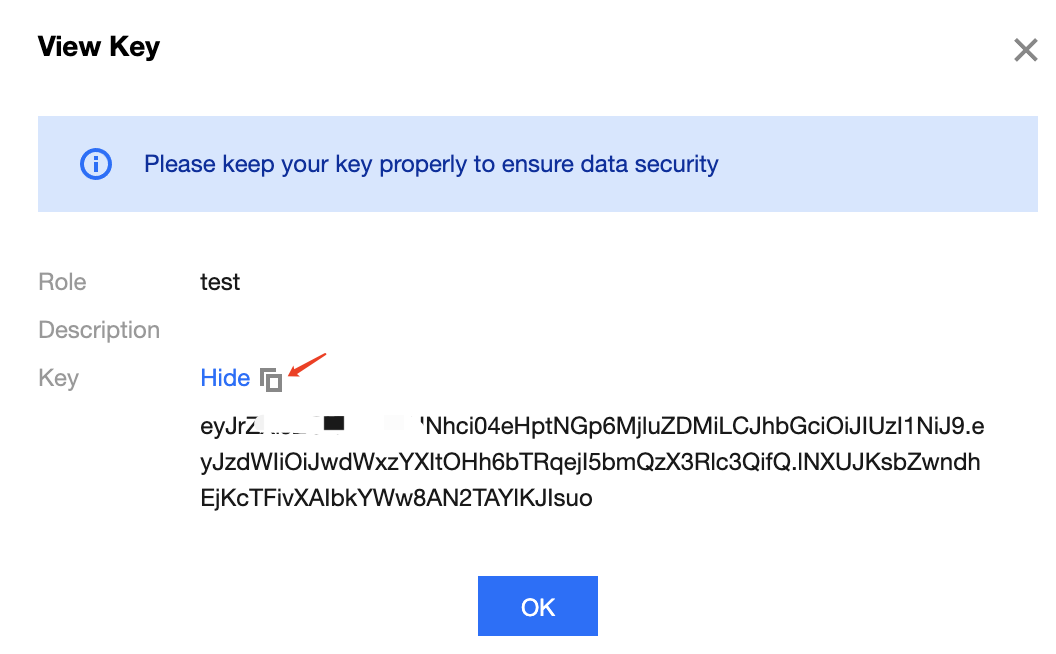1056x654 pixels.
Task: Click the red arrow annotation
Action: tap(310, 363)
